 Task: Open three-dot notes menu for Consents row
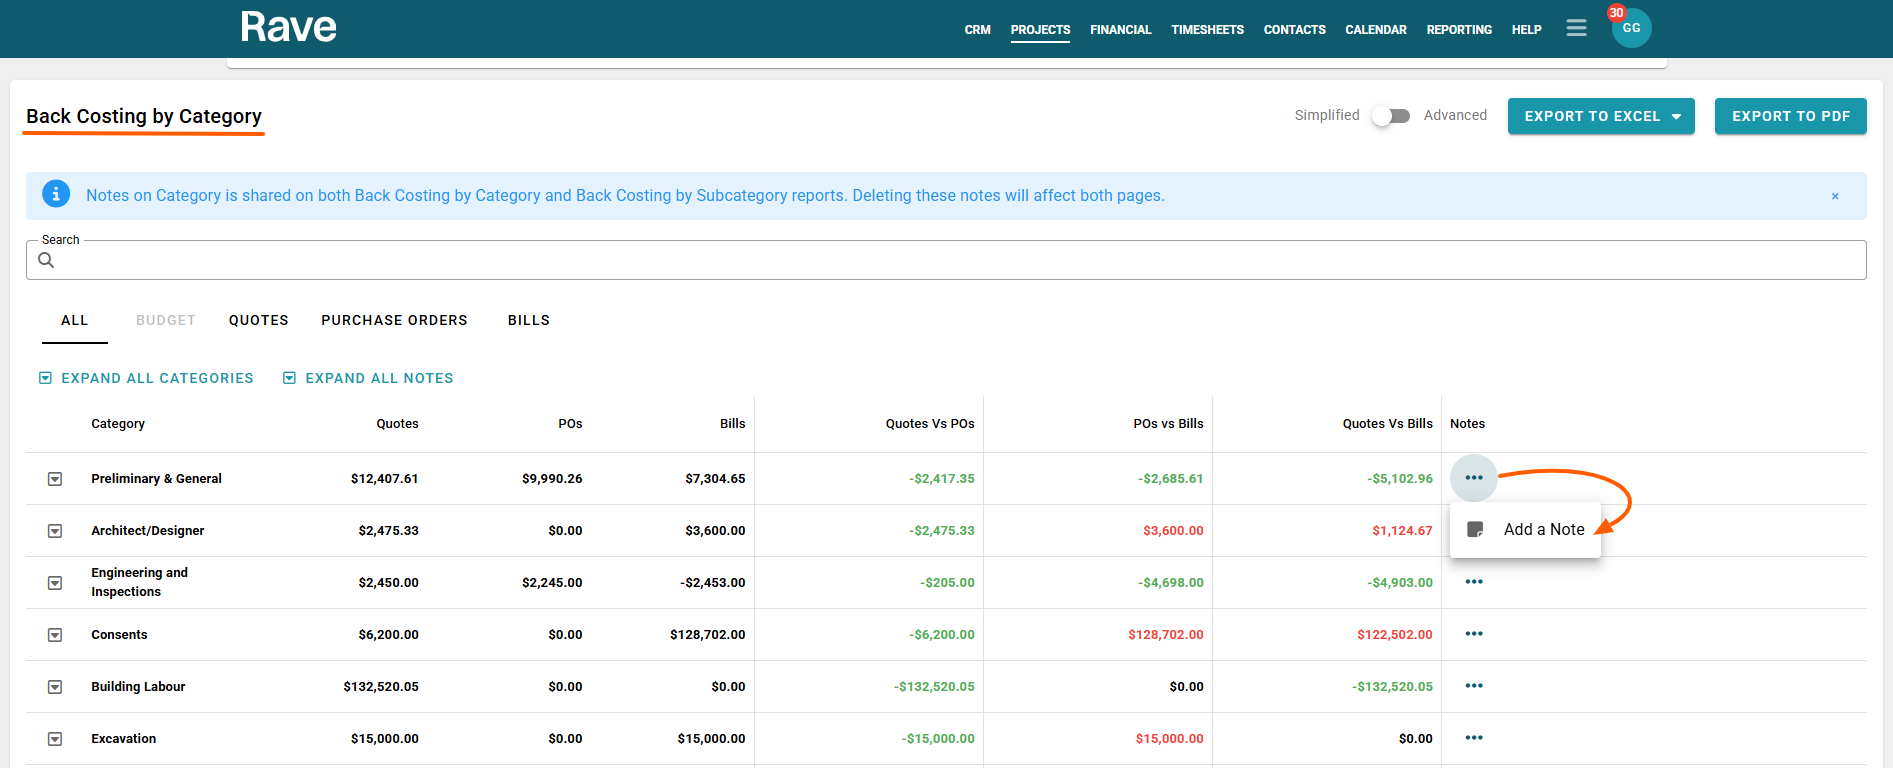pos(1473,634)
